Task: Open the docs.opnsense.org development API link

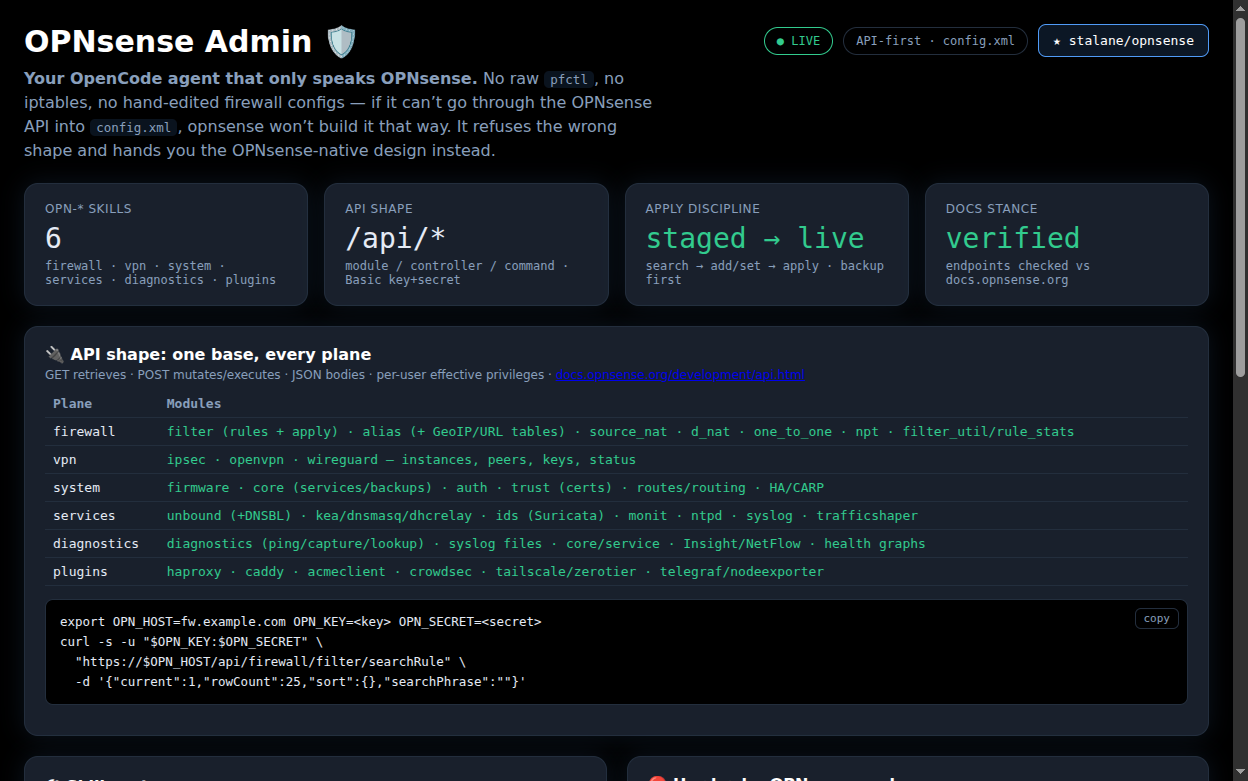Action: 680,375
